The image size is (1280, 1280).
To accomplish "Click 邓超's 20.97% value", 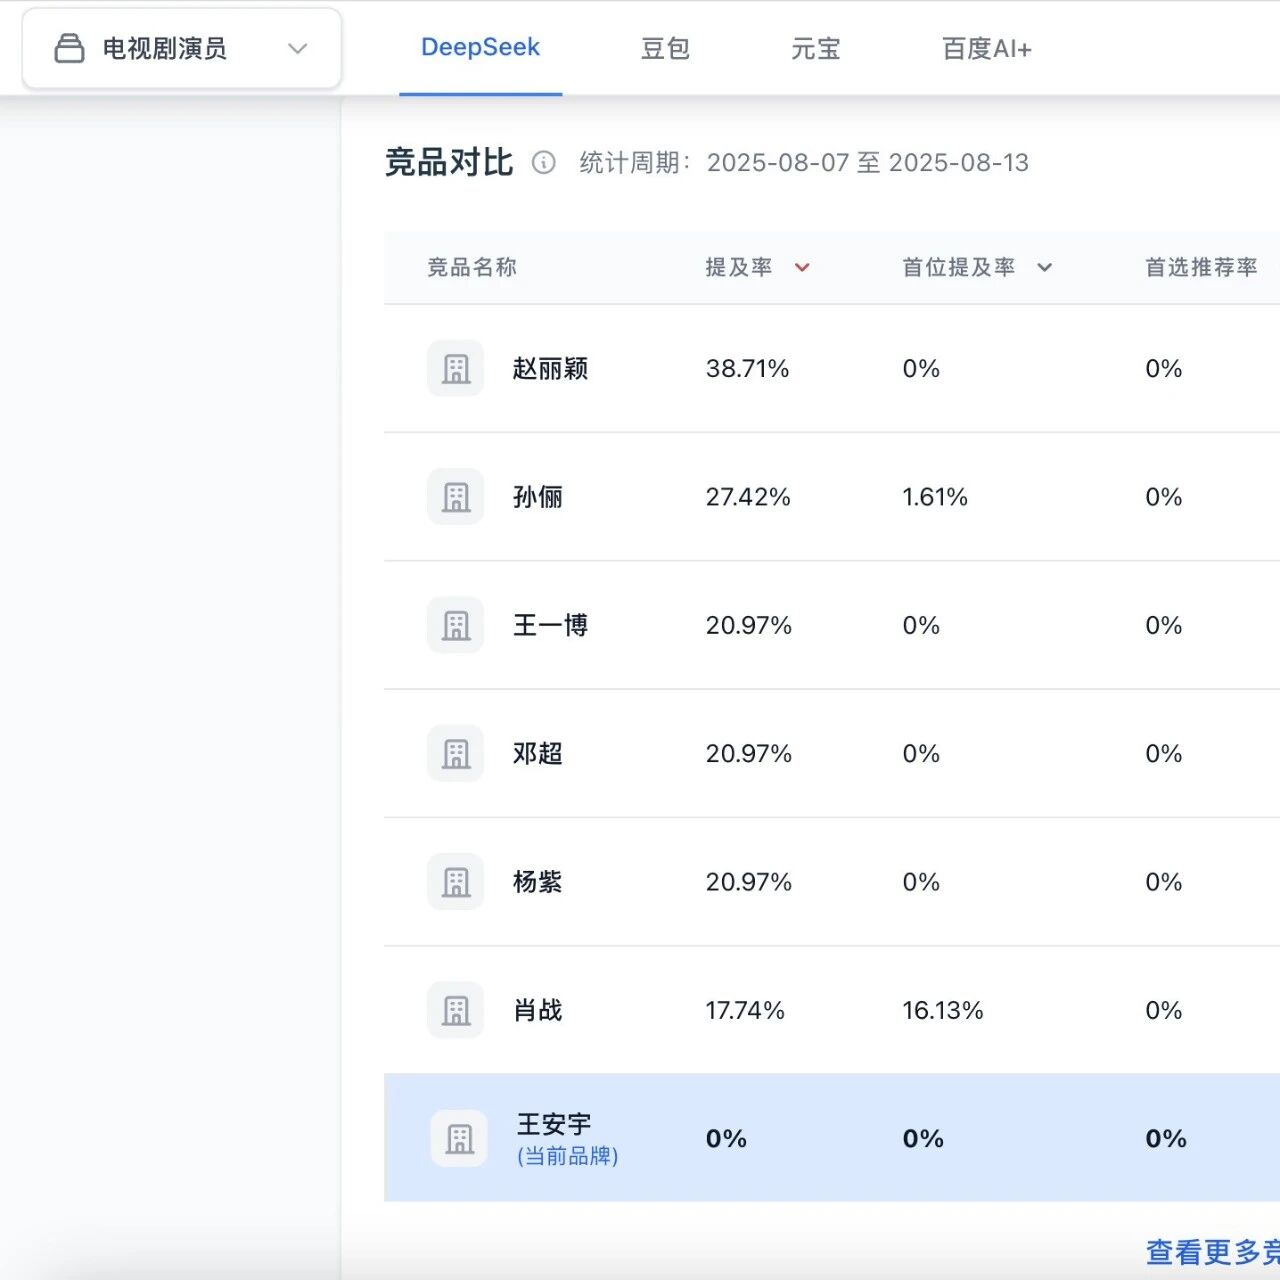I will click(x=749, y=753).
